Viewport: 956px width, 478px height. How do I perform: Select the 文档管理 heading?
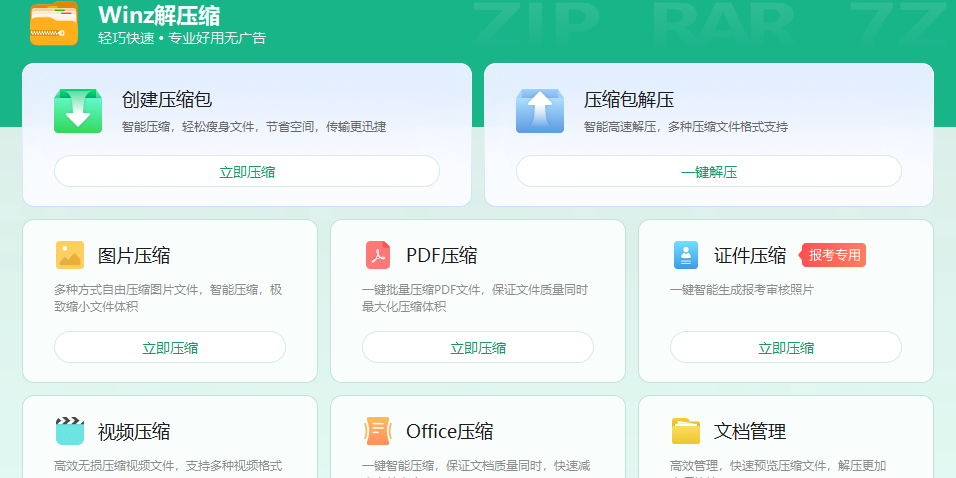(750, 432)
